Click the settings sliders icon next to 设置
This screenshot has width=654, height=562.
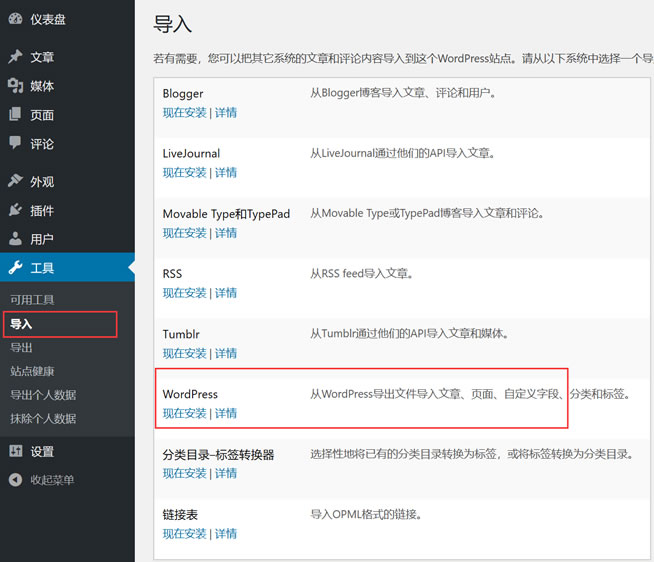[15, 451]
